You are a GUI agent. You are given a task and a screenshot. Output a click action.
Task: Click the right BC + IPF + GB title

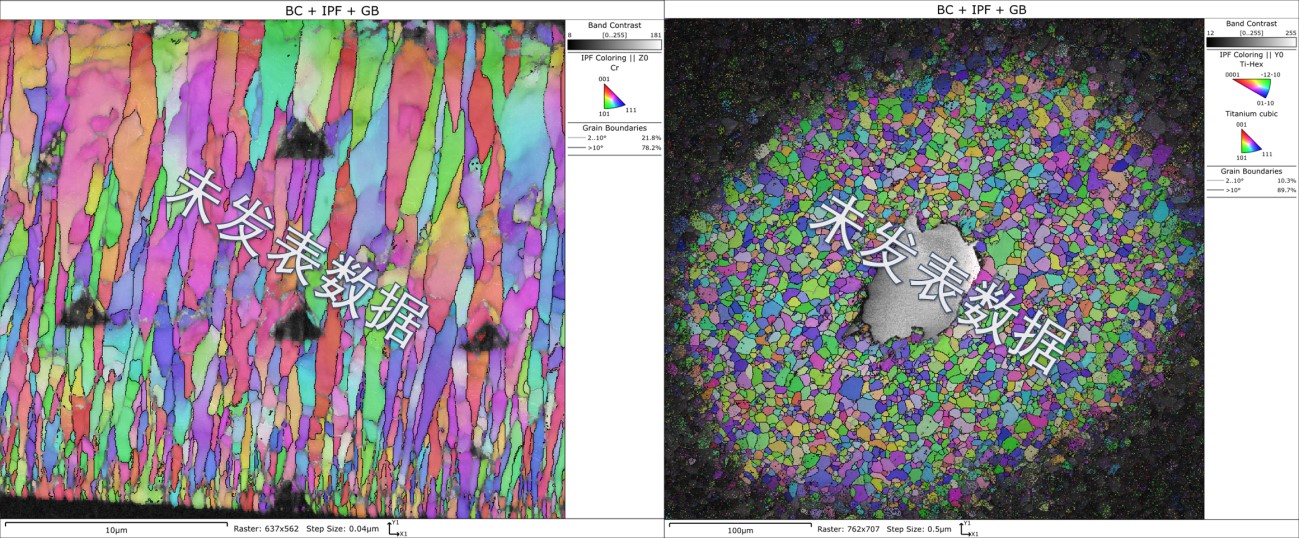[981, 9]
